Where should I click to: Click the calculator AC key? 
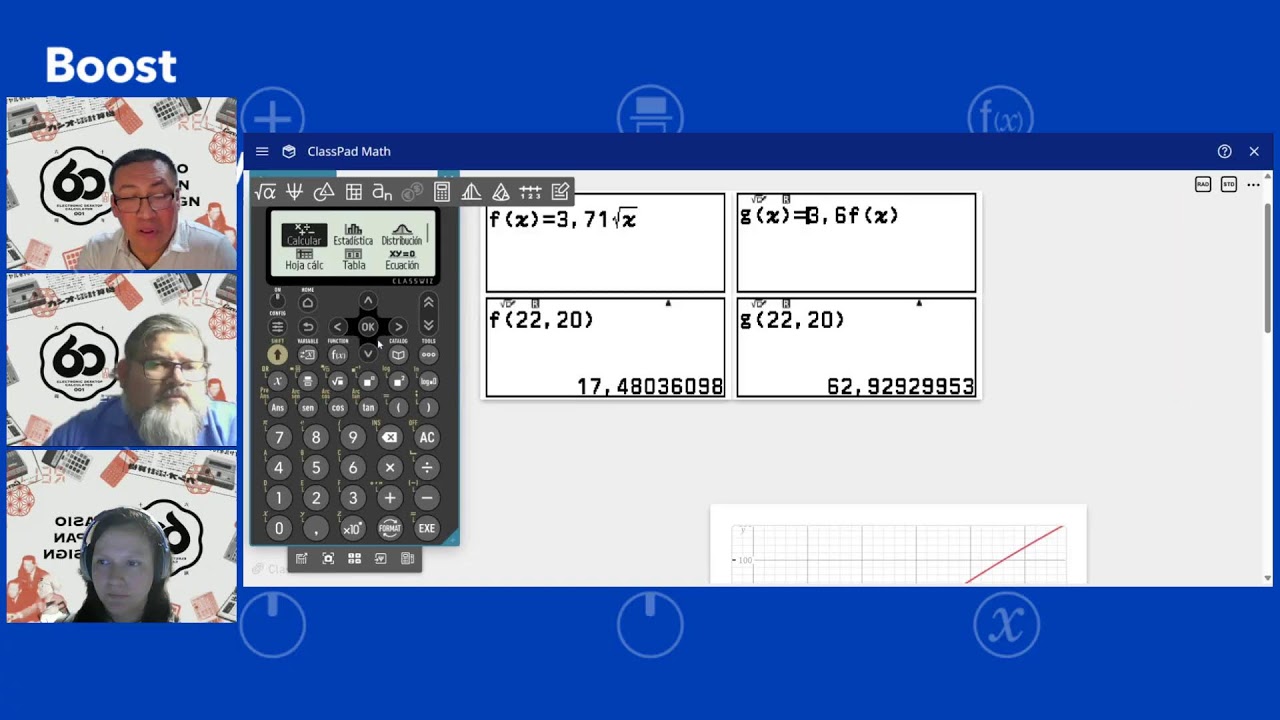click(427, 437)
